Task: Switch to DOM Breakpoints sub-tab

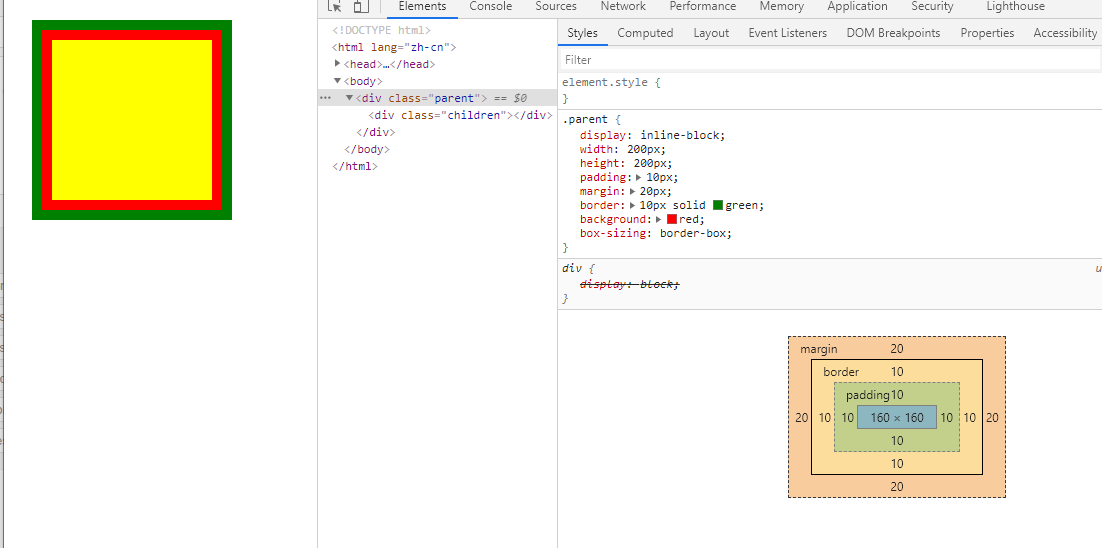Action: (893, 33)
